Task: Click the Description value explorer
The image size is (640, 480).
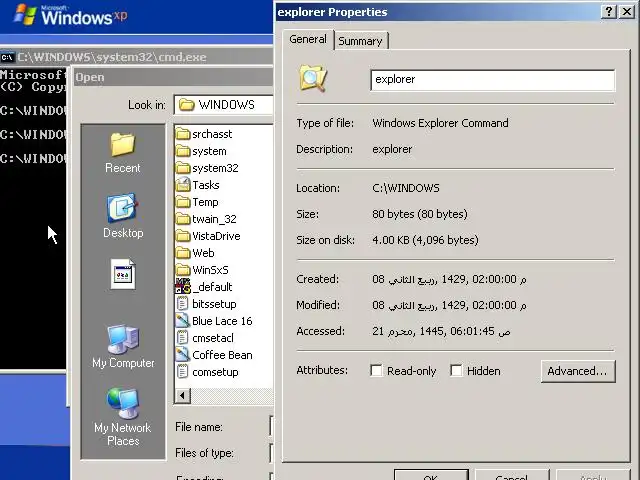Action: point(392,149)
